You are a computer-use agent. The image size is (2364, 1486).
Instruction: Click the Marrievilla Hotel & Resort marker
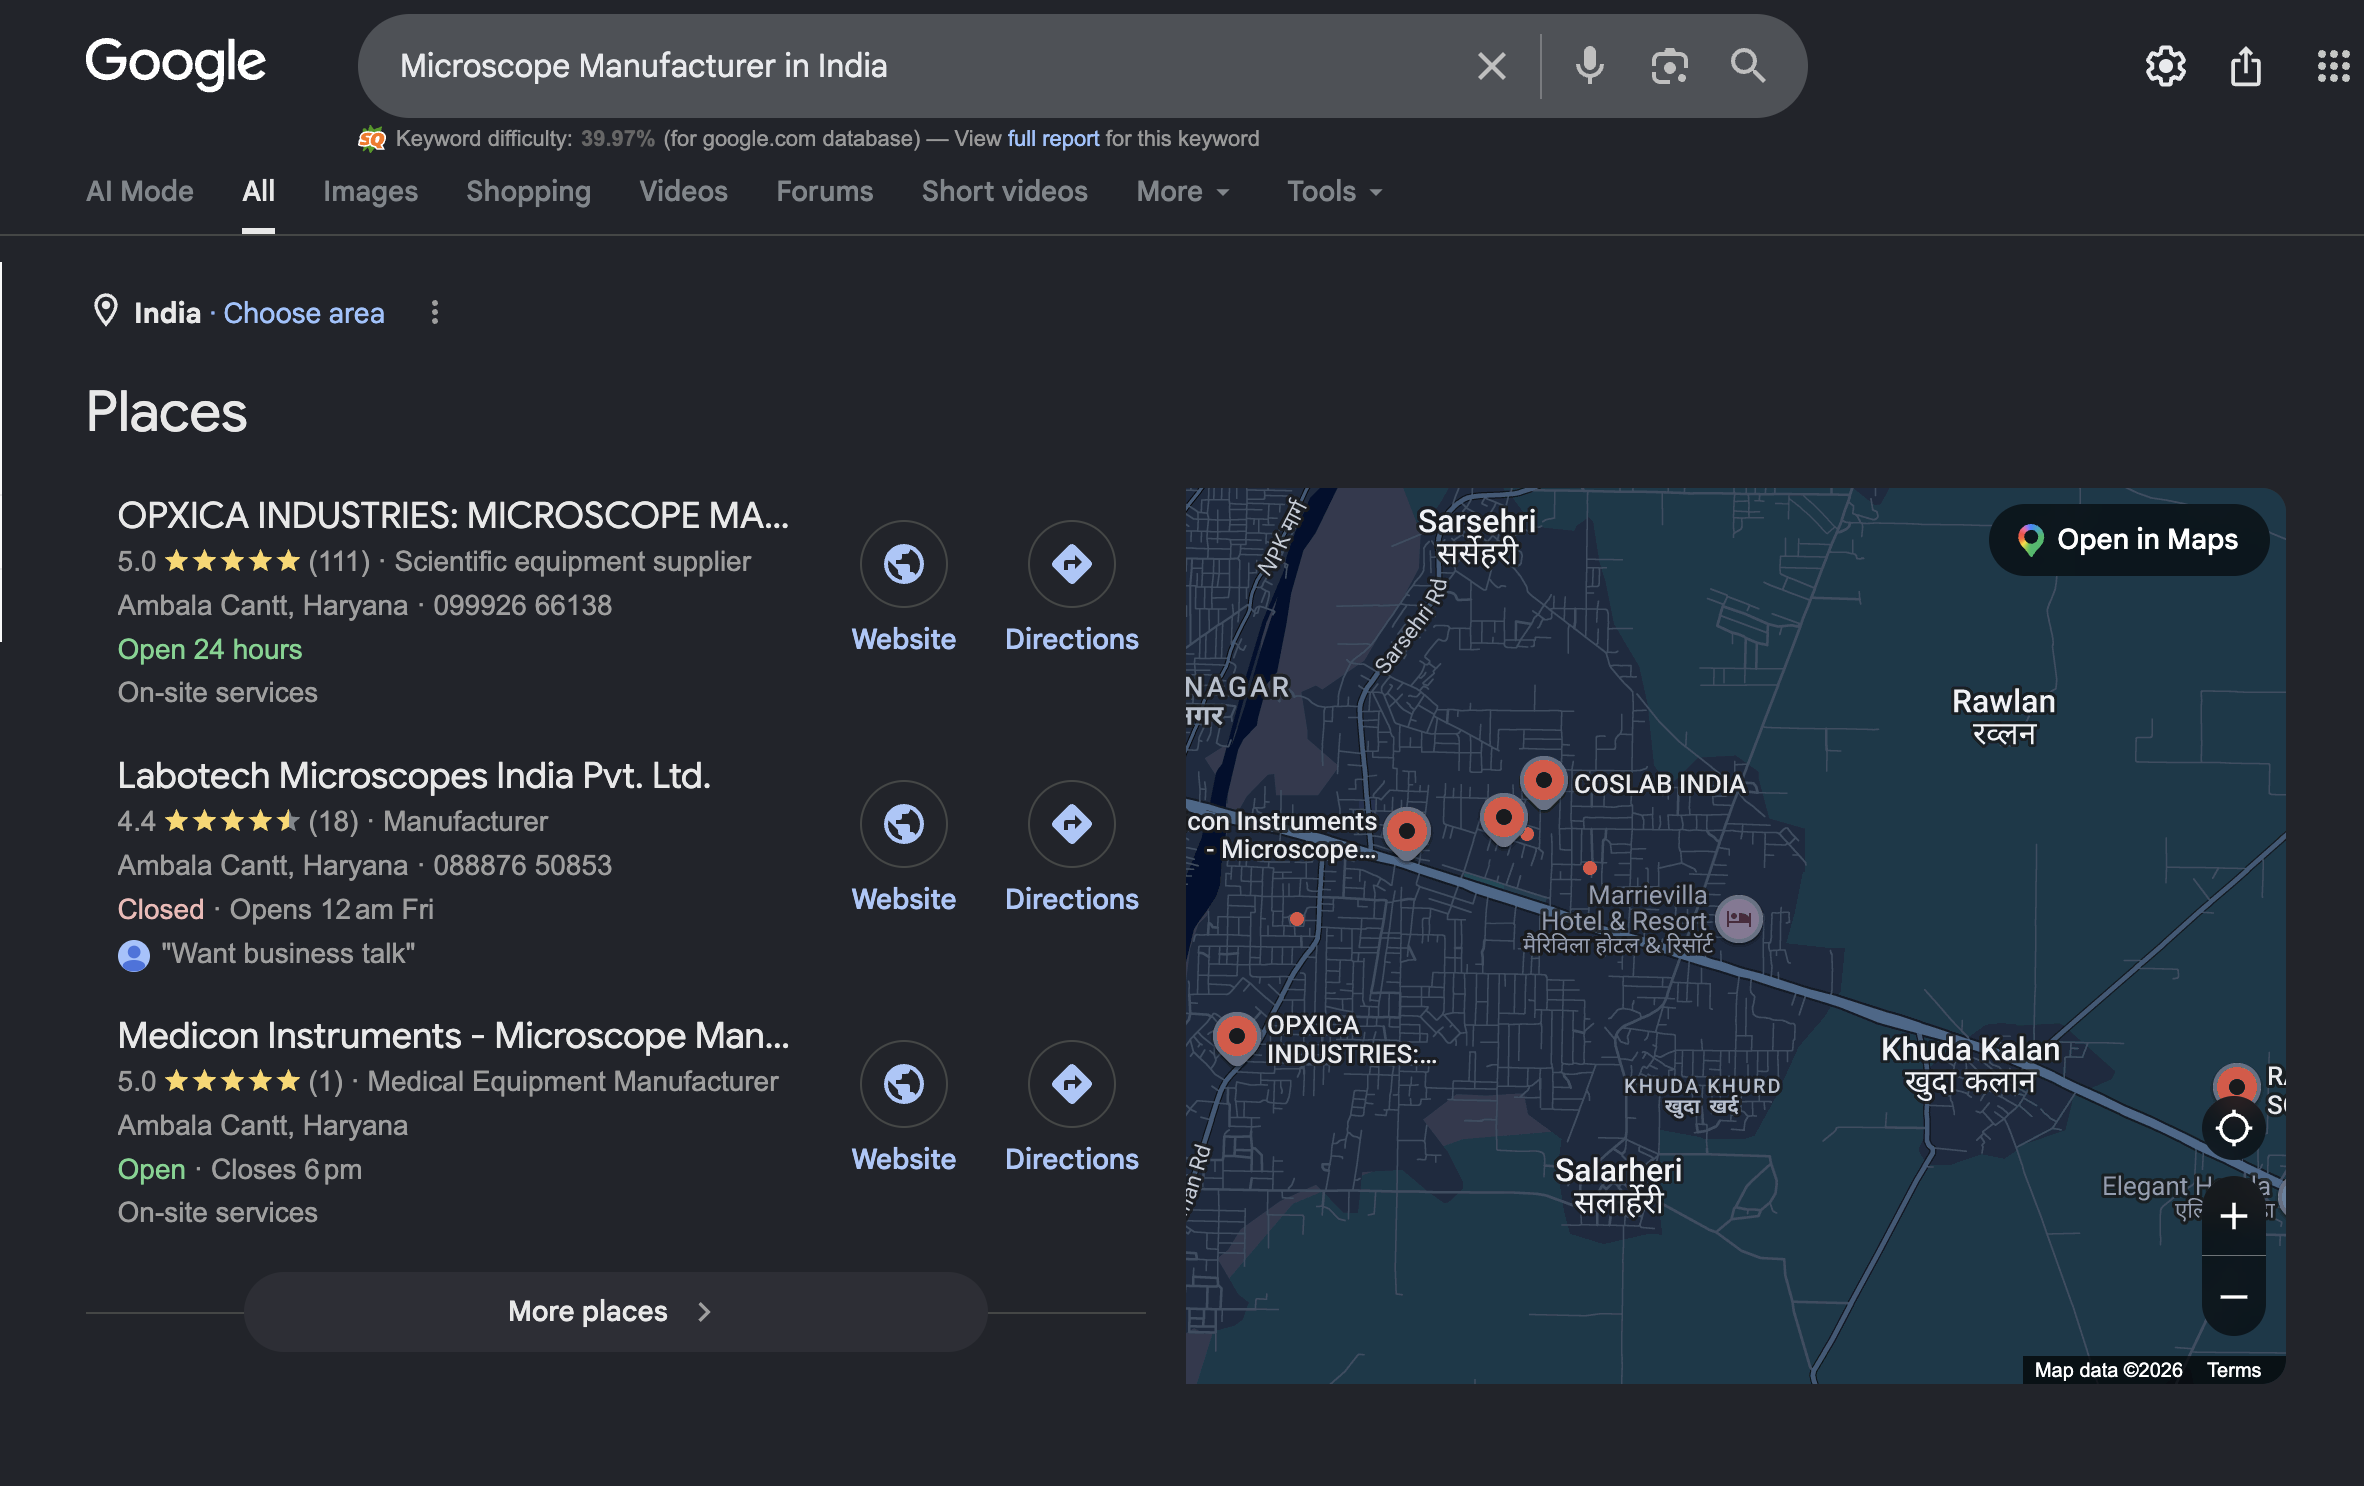click(1738, 918)
